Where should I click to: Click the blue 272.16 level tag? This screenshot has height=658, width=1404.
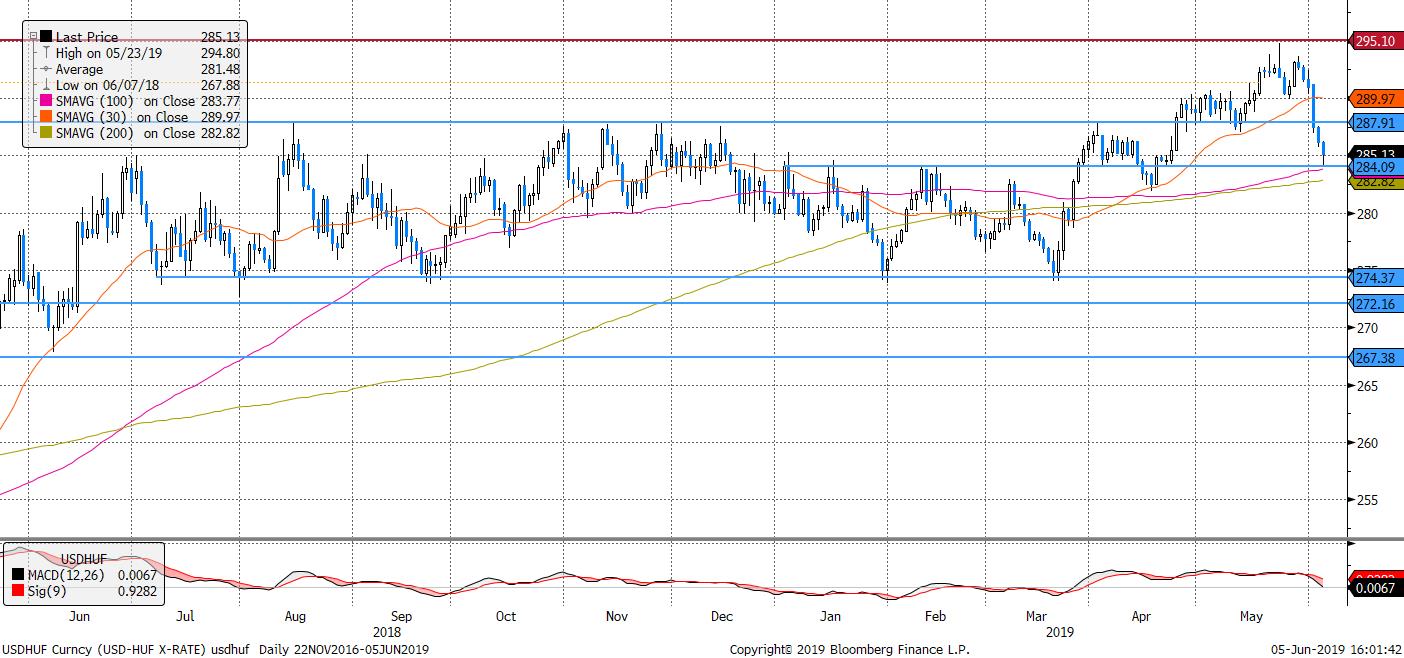click(1375, 303)
